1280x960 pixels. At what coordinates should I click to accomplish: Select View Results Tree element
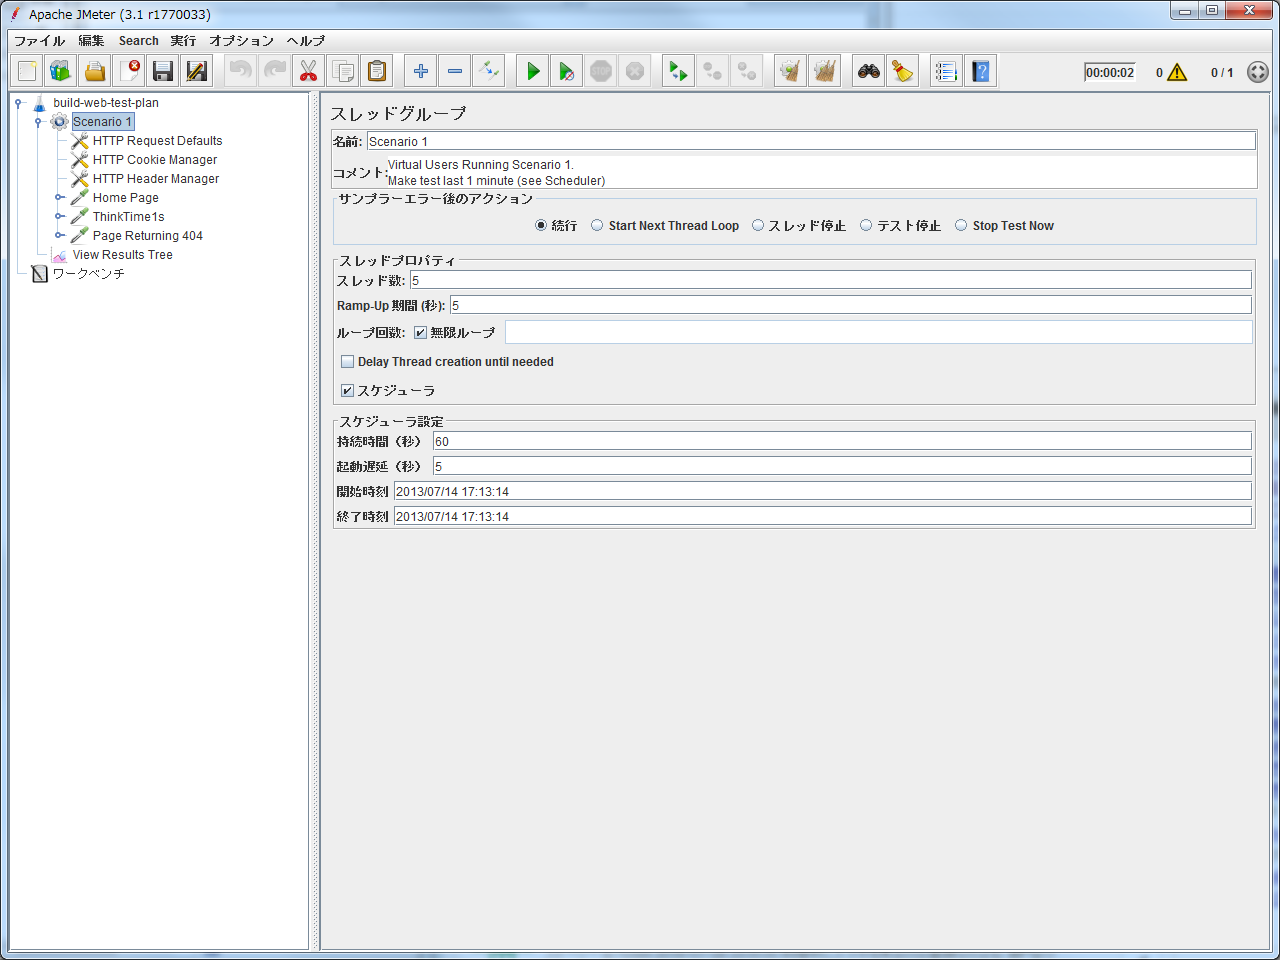[x=123, y=255]
